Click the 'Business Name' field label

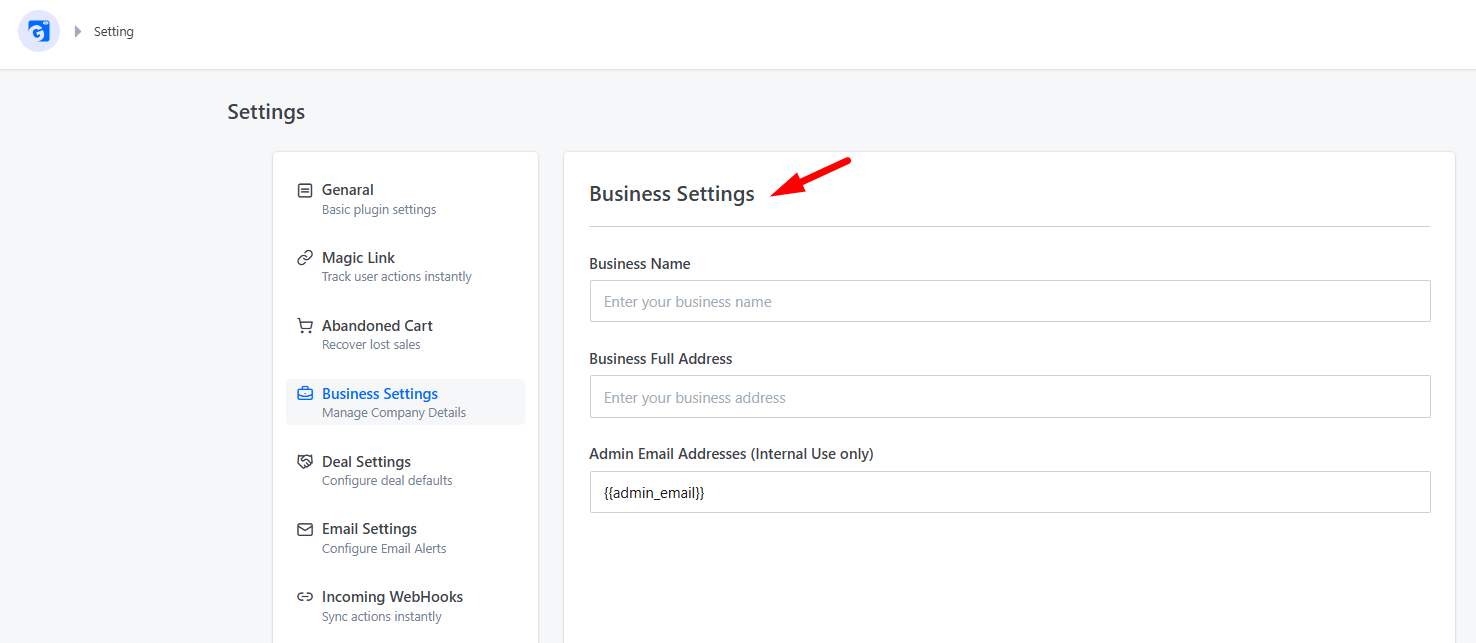[x=640, y=264]
